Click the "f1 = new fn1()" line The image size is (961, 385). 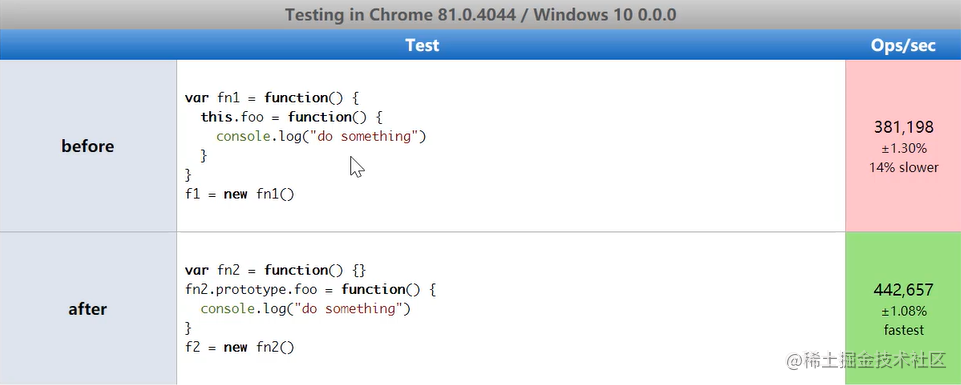point(240,194)
